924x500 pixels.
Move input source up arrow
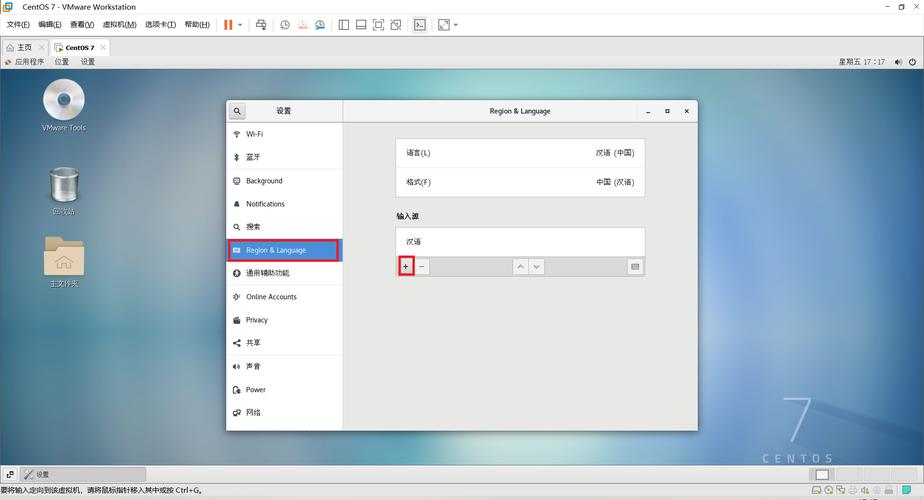(520, 267)
